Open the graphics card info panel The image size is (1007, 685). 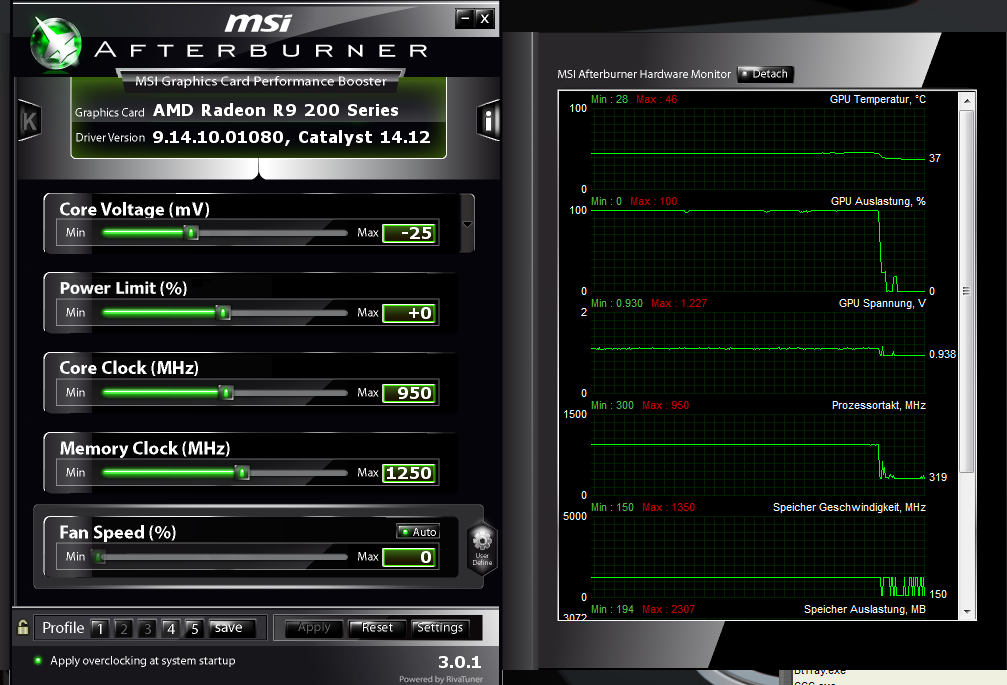tap(488, 120)
